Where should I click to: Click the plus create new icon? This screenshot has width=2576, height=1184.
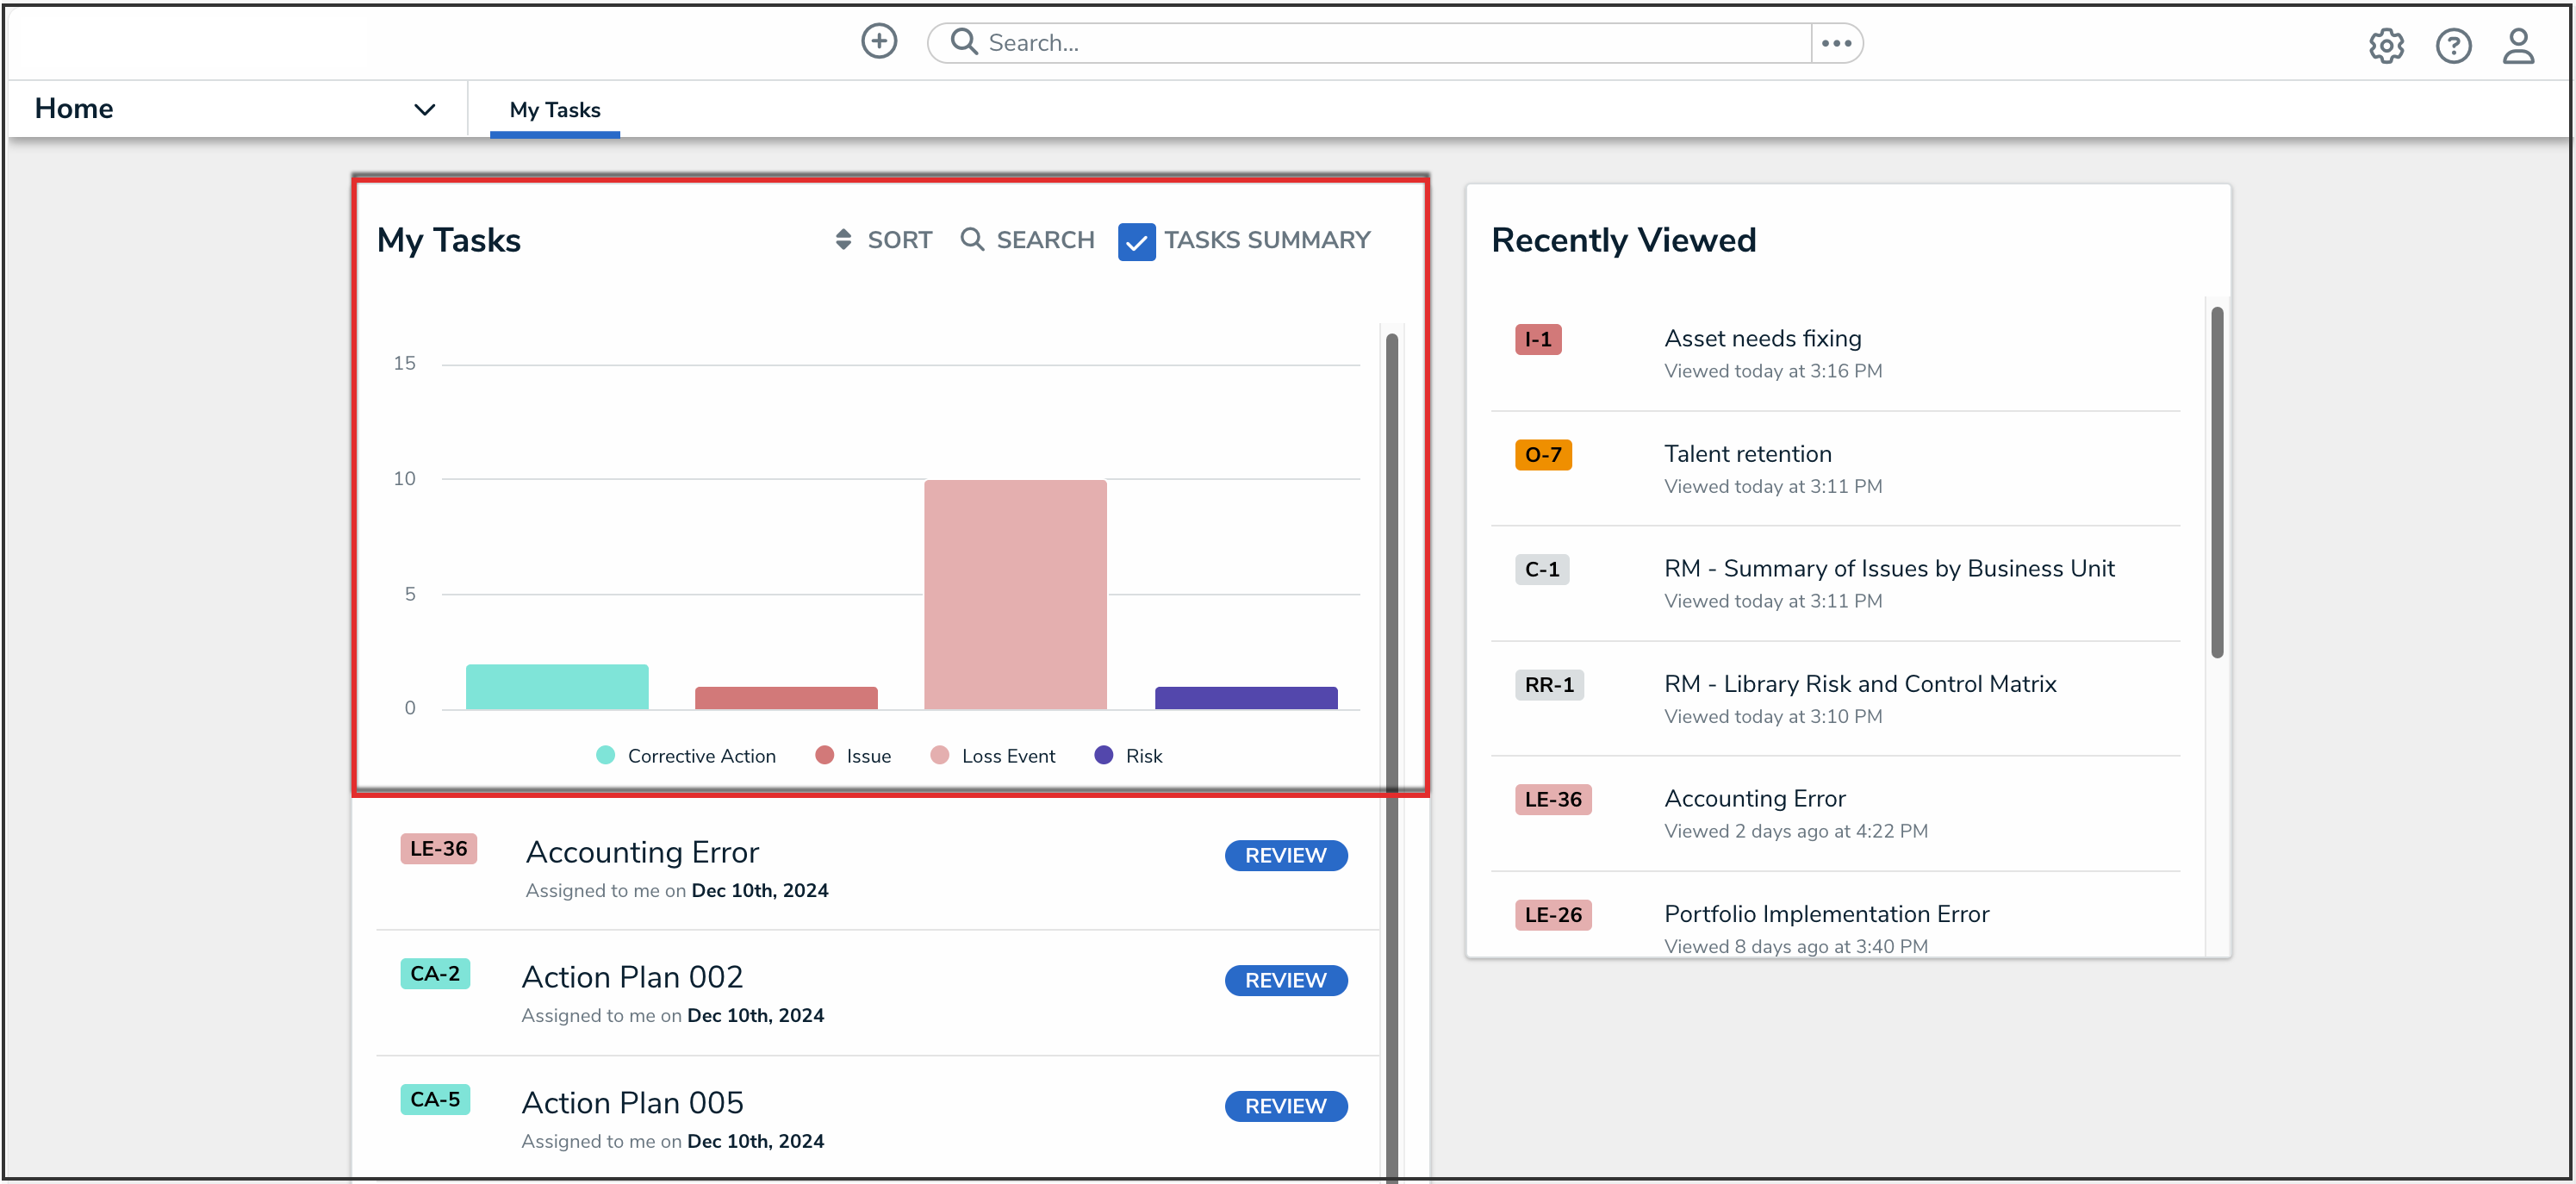coord(878,42)
